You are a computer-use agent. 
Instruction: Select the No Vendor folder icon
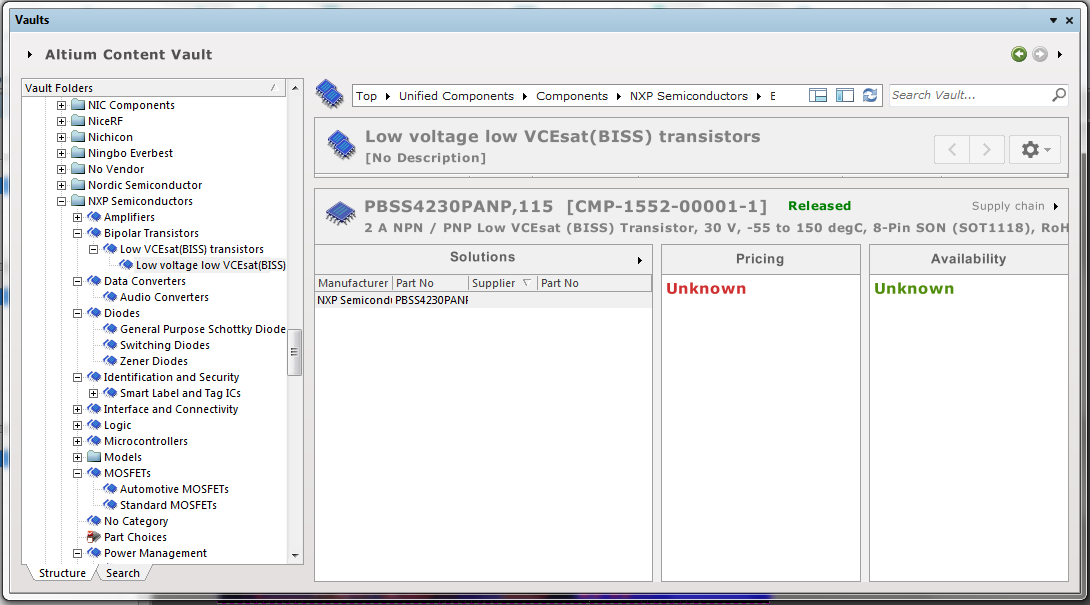pyautogui.click(x=79, y=168)
